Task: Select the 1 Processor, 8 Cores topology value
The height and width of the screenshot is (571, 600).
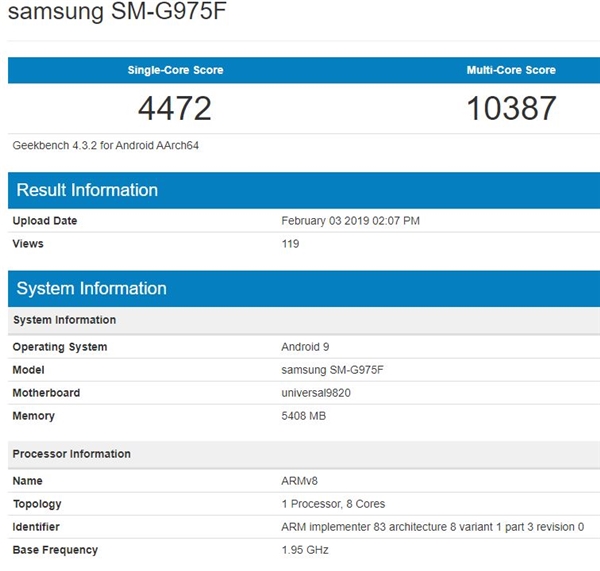Action: pyautogui.click(x=333, y=504)
